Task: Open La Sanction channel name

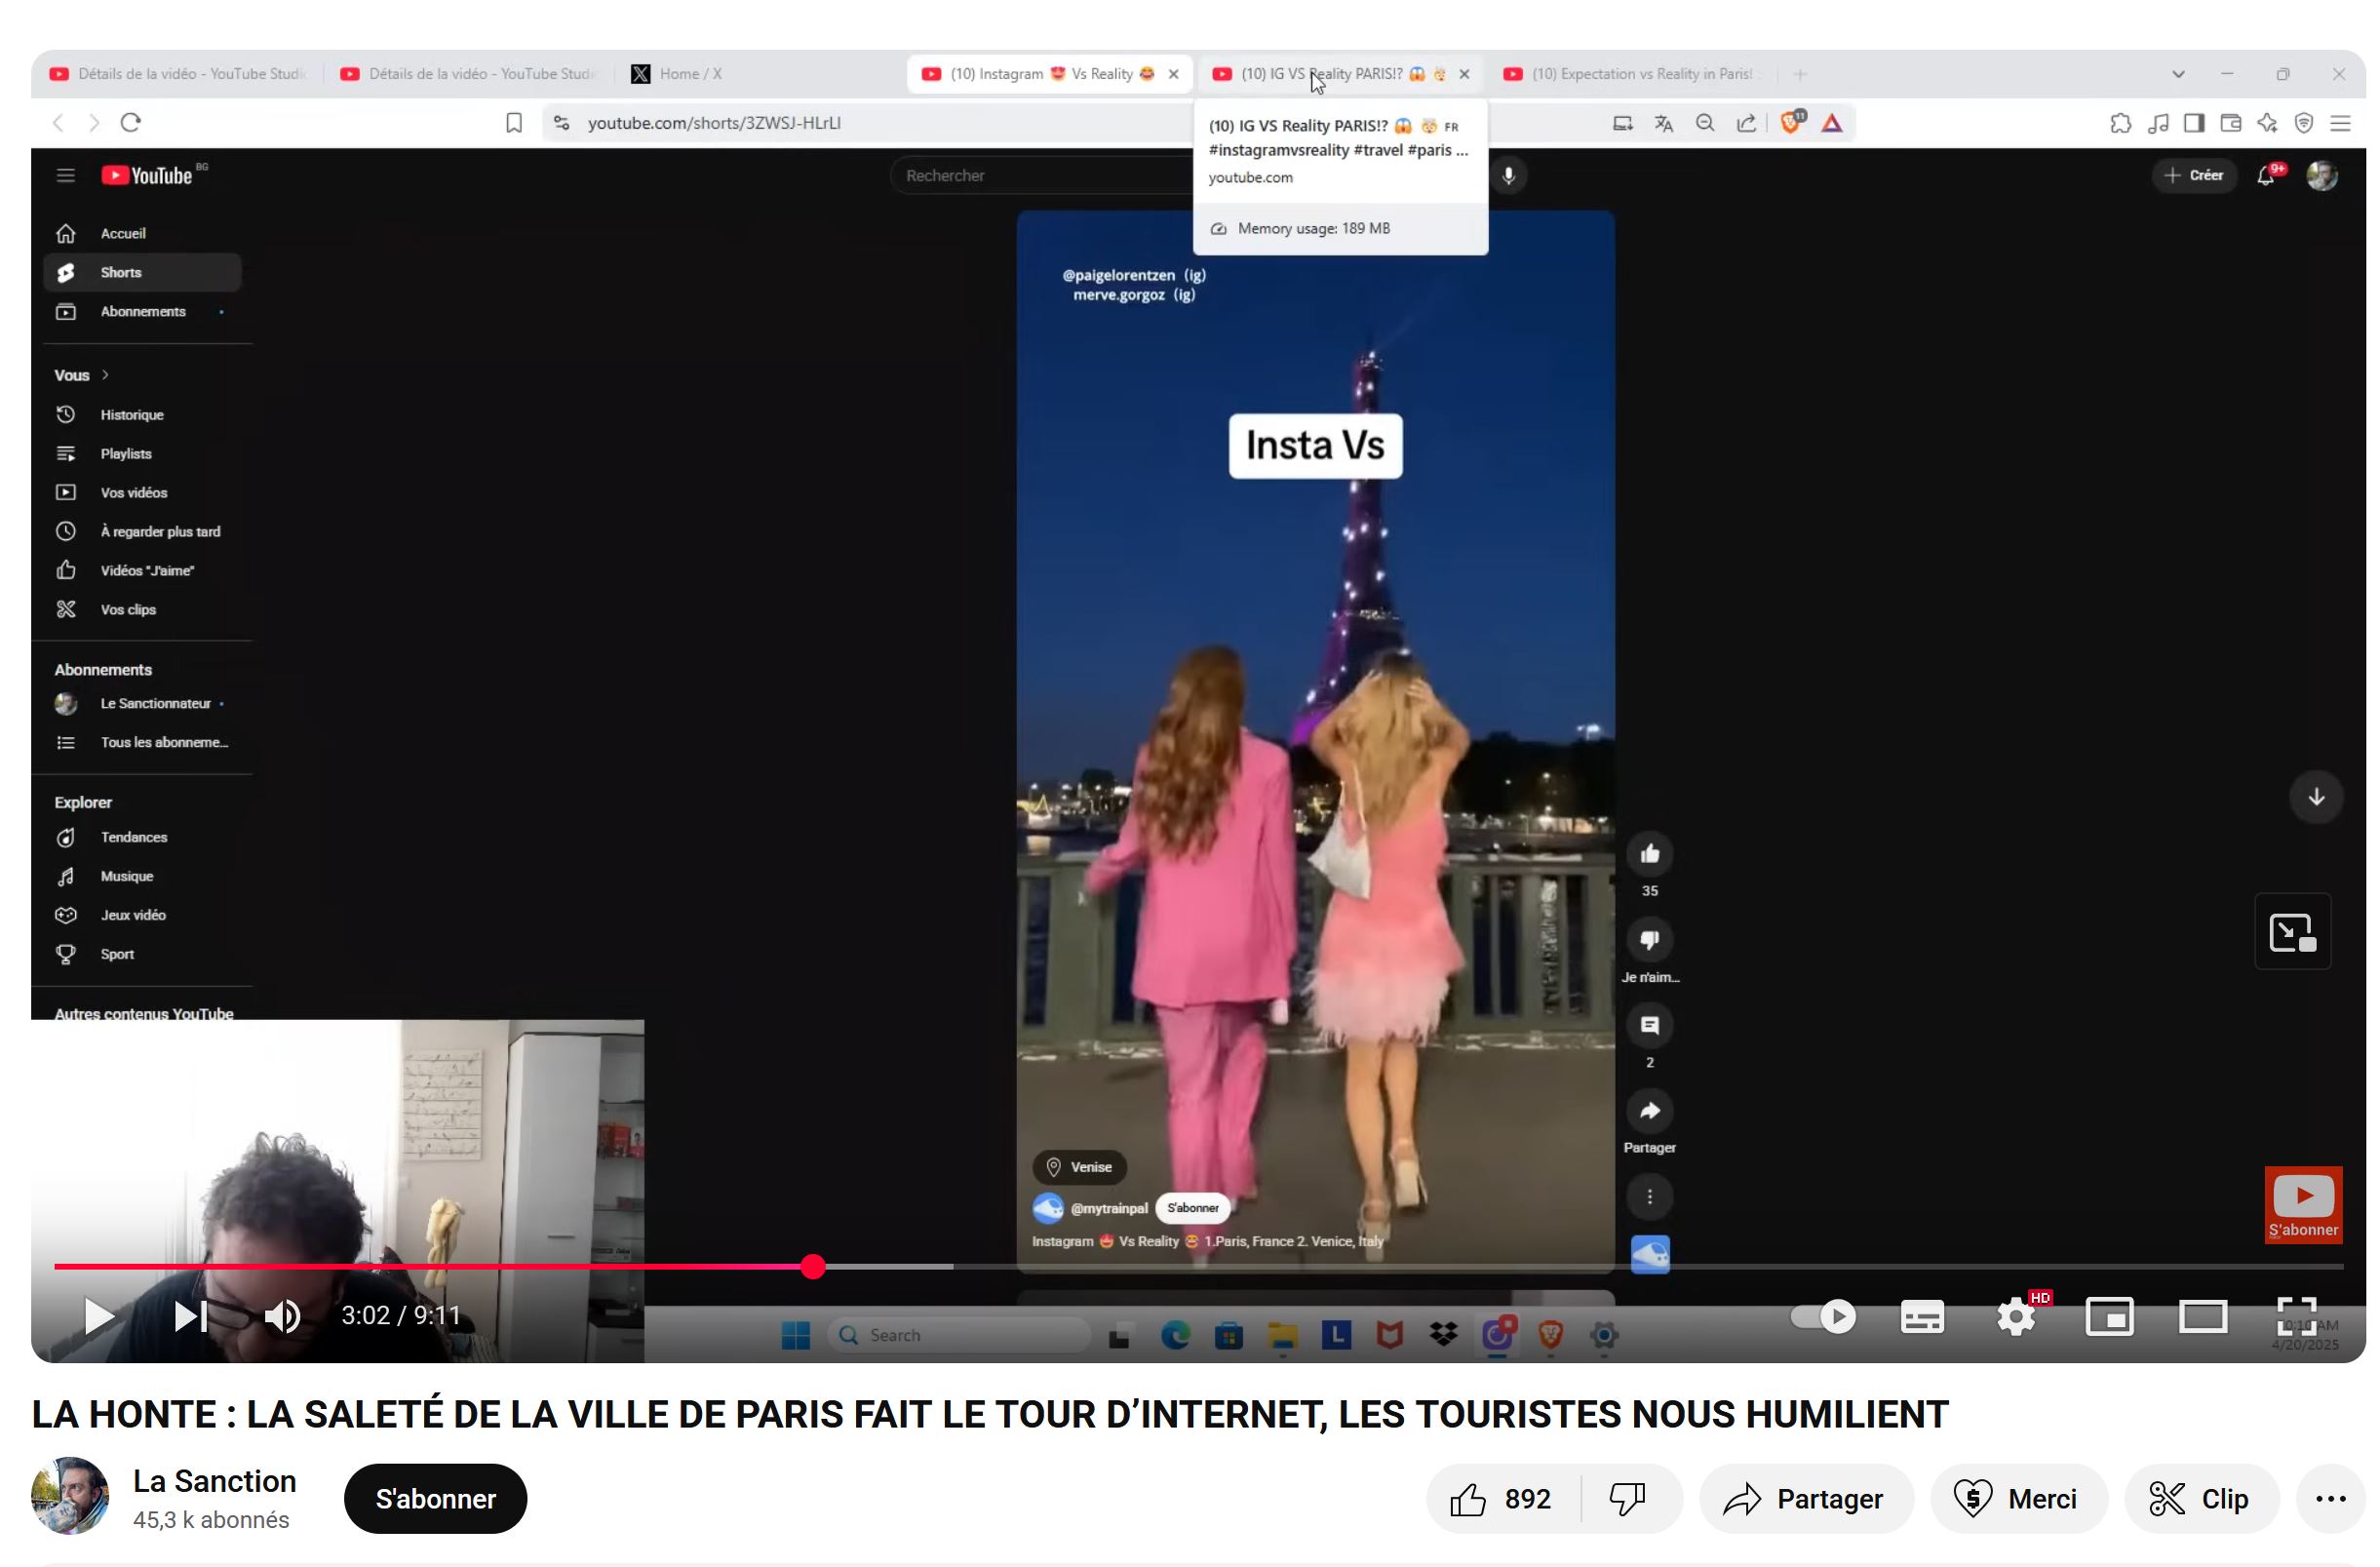Action: [214, 1481]
